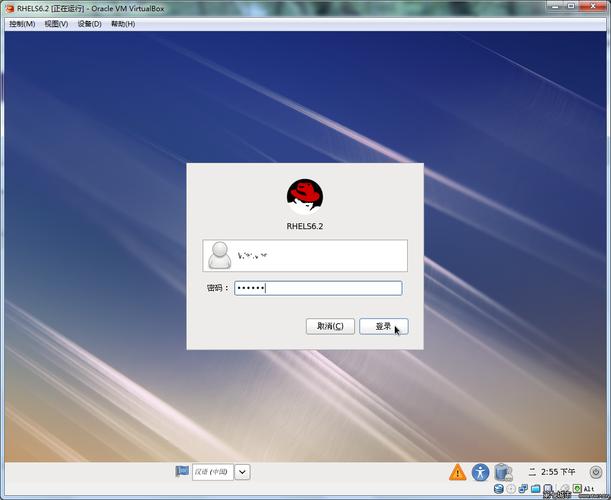Open the 帮助(H) menu
The height and width of the screenshot is (500, 611).
click(x=123, y=23)
